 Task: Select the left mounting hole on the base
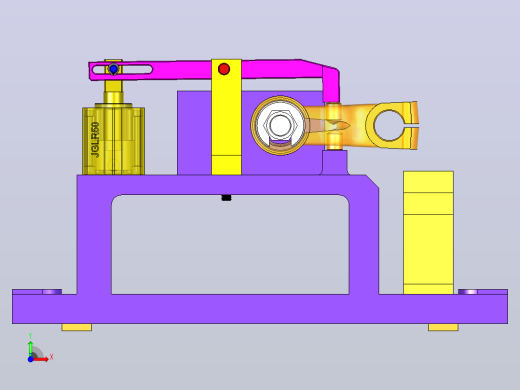52,292
